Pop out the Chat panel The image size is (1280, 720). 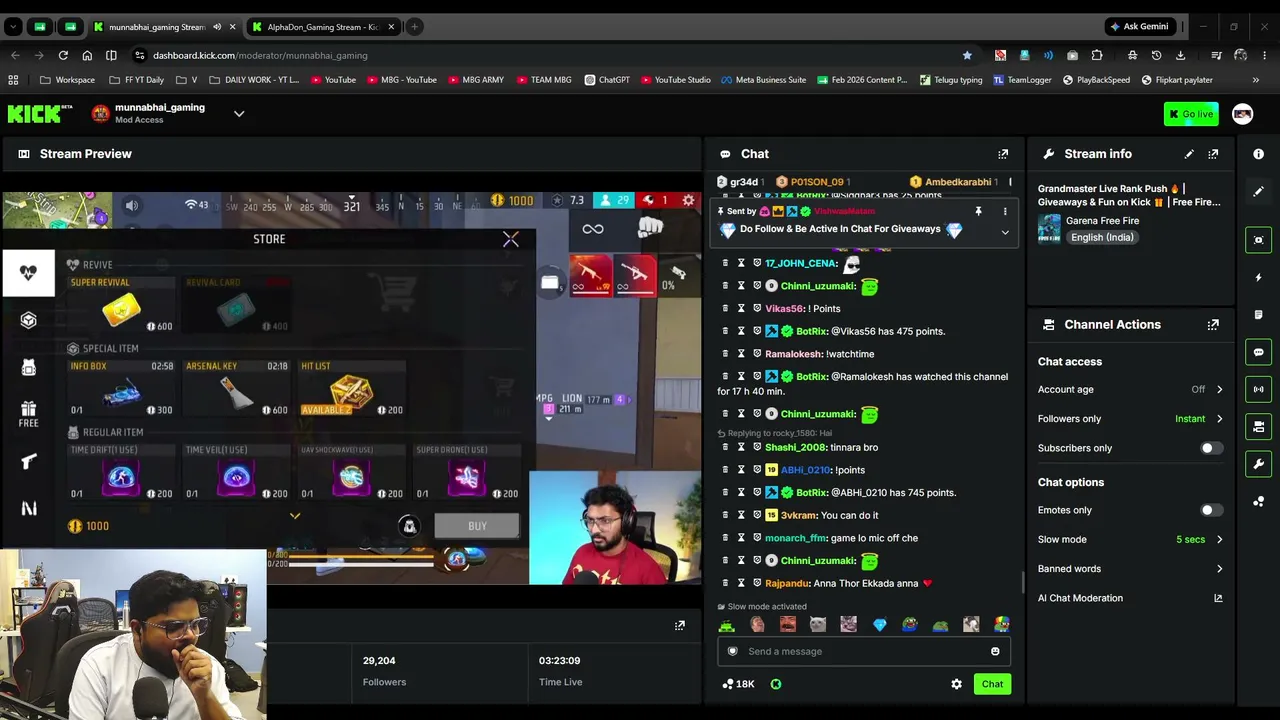[1003, 154]
